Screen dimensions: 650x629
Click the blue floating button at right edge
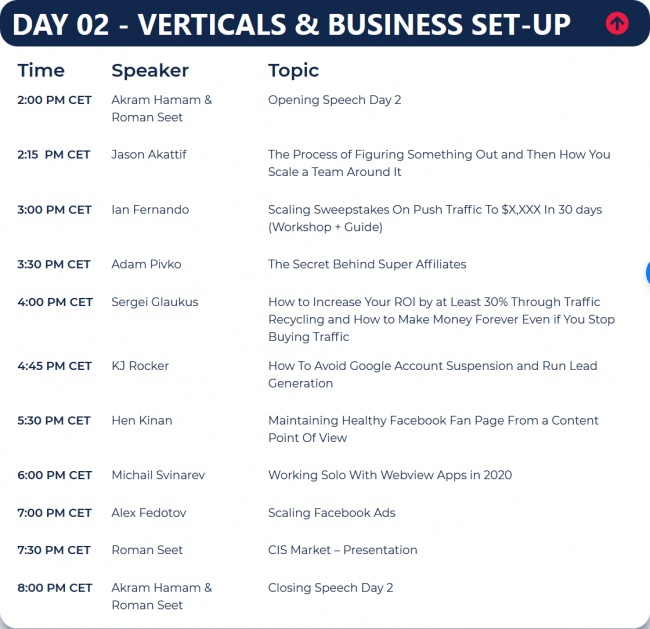[648, 273]
